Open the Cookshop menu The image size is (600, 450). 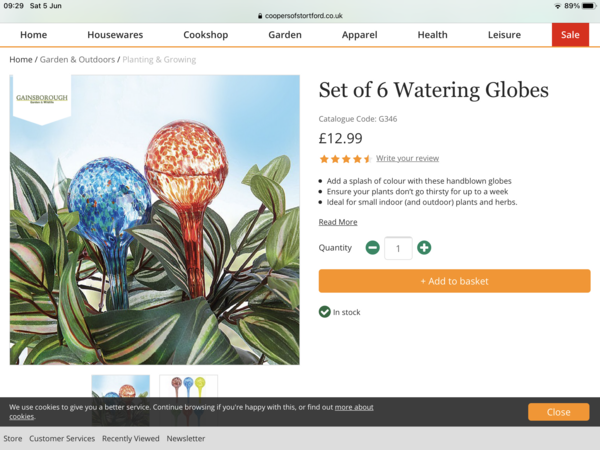[x=205, y=35]
